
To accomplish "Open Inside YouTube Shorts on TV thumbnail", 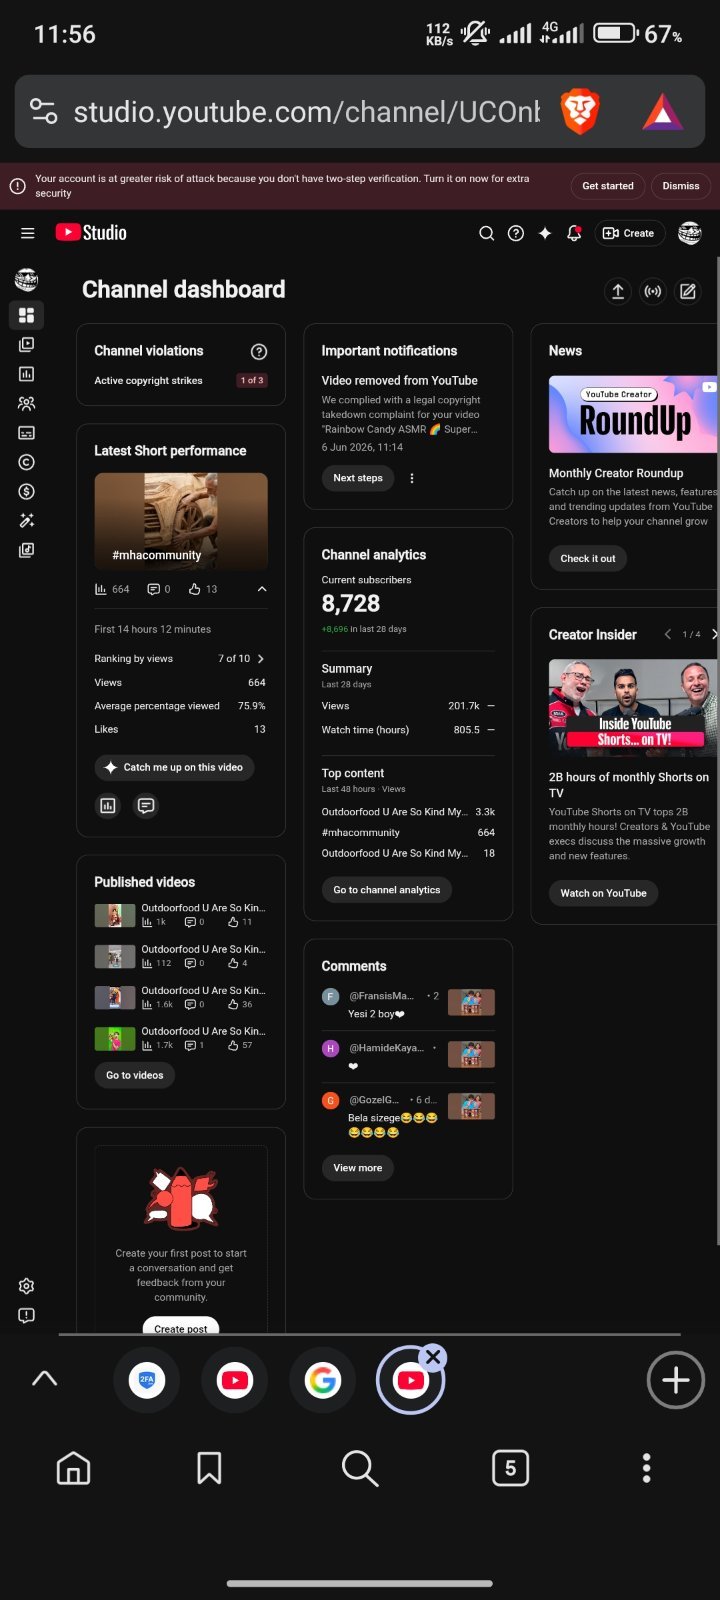I will pyautogui.click(x=633, y=707).
